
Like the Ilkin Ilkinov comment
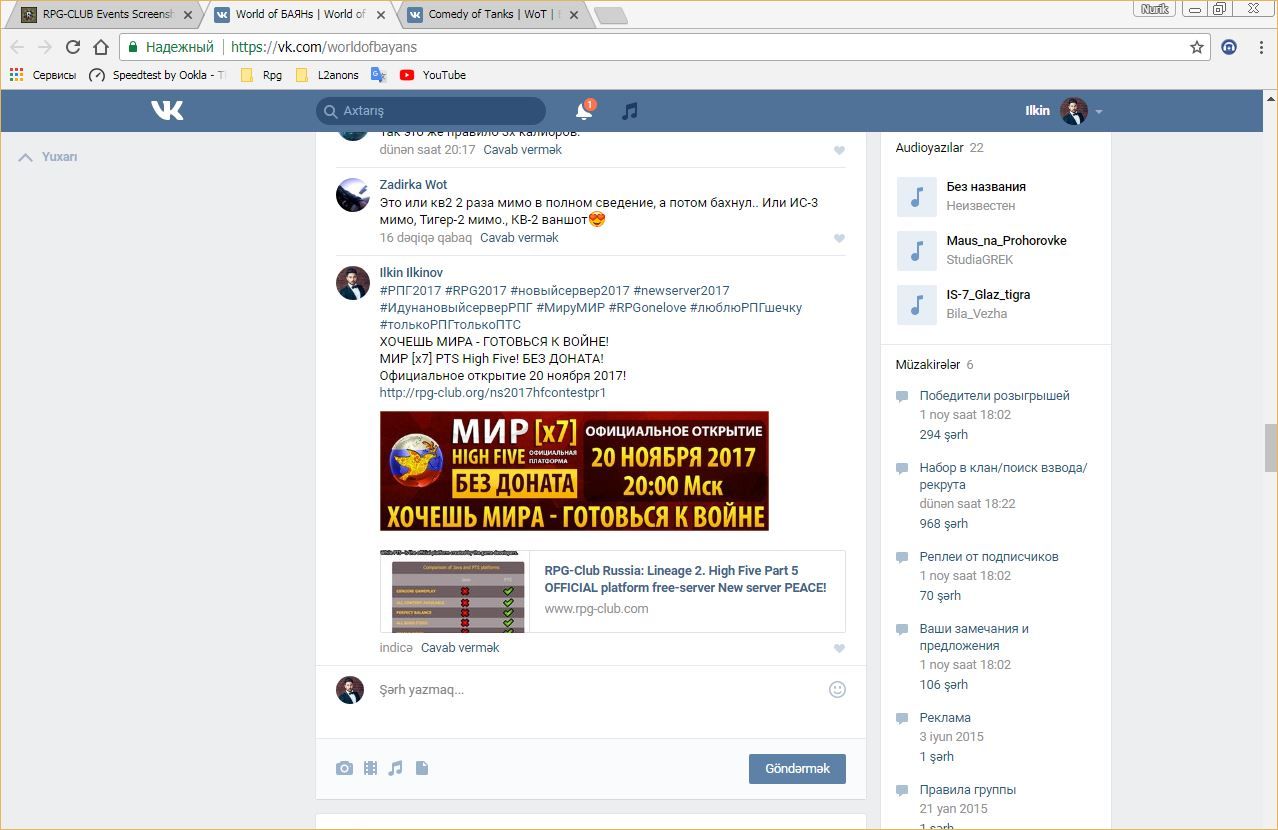click(x=839, y=648)
